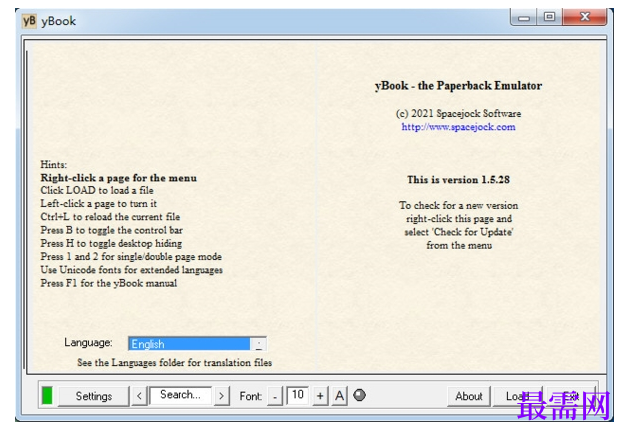
Task: Close the yBook window
Action: point(584,17)
